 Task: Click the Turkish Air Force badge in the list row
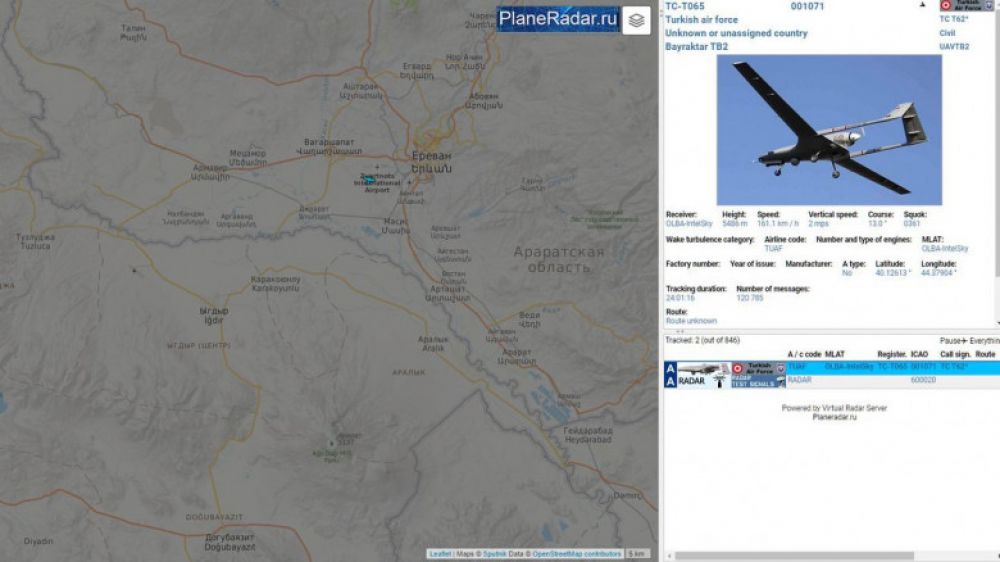click(x=758, y=368)
